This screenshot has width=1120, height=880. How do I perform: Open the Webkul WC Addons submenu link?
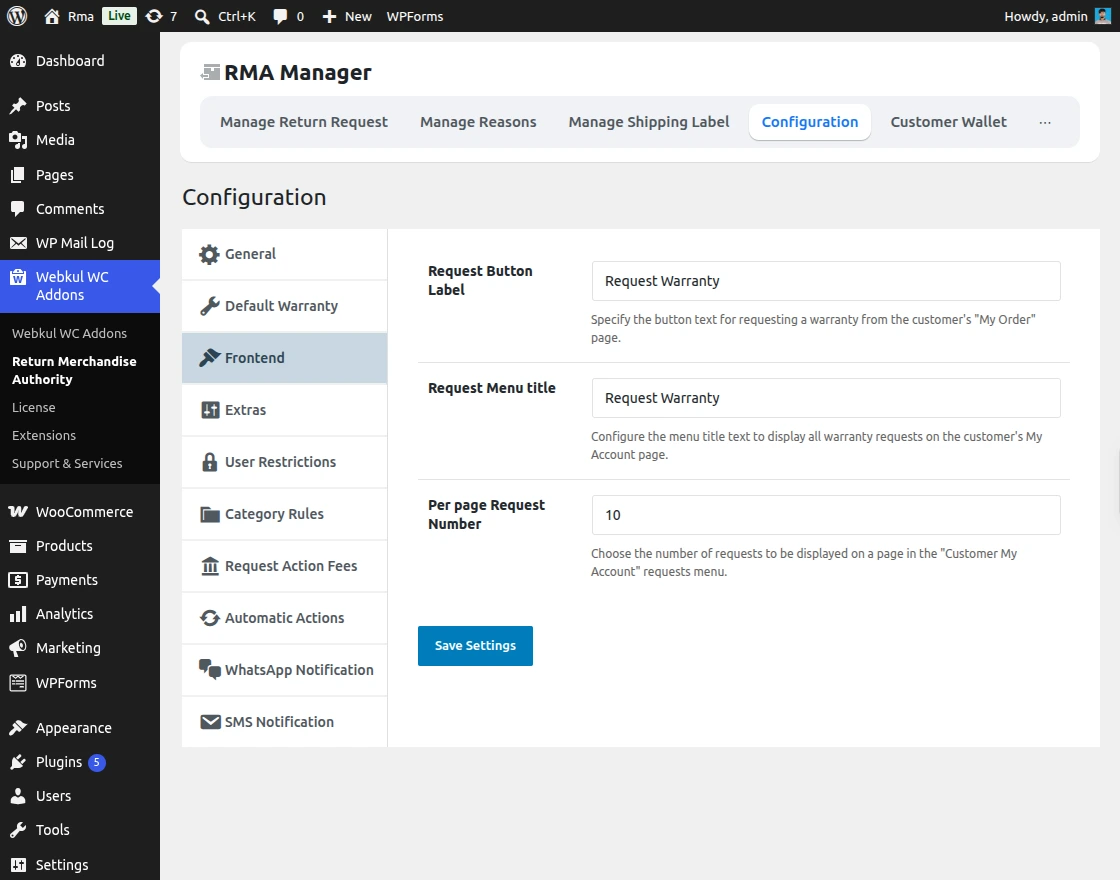(x=69, y=334)
